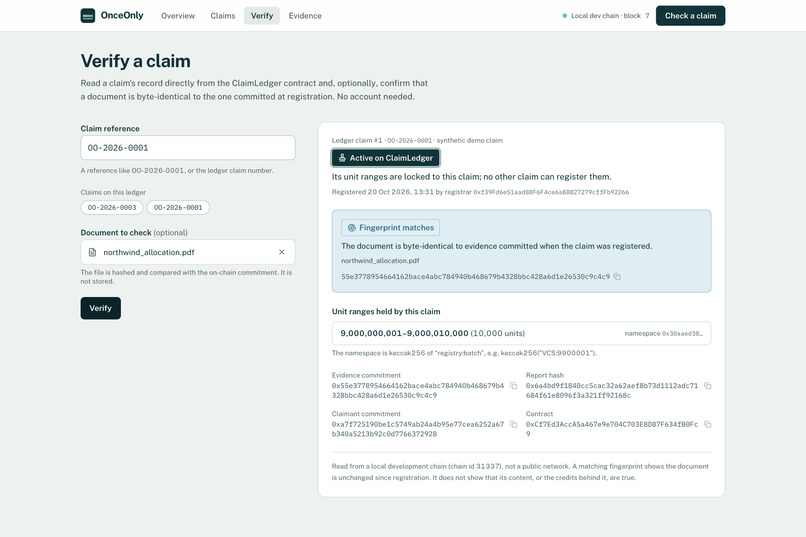This screenshot has width=806, height=537.
Task: Copy the Report hash value
Action: (x=707, y=385)
